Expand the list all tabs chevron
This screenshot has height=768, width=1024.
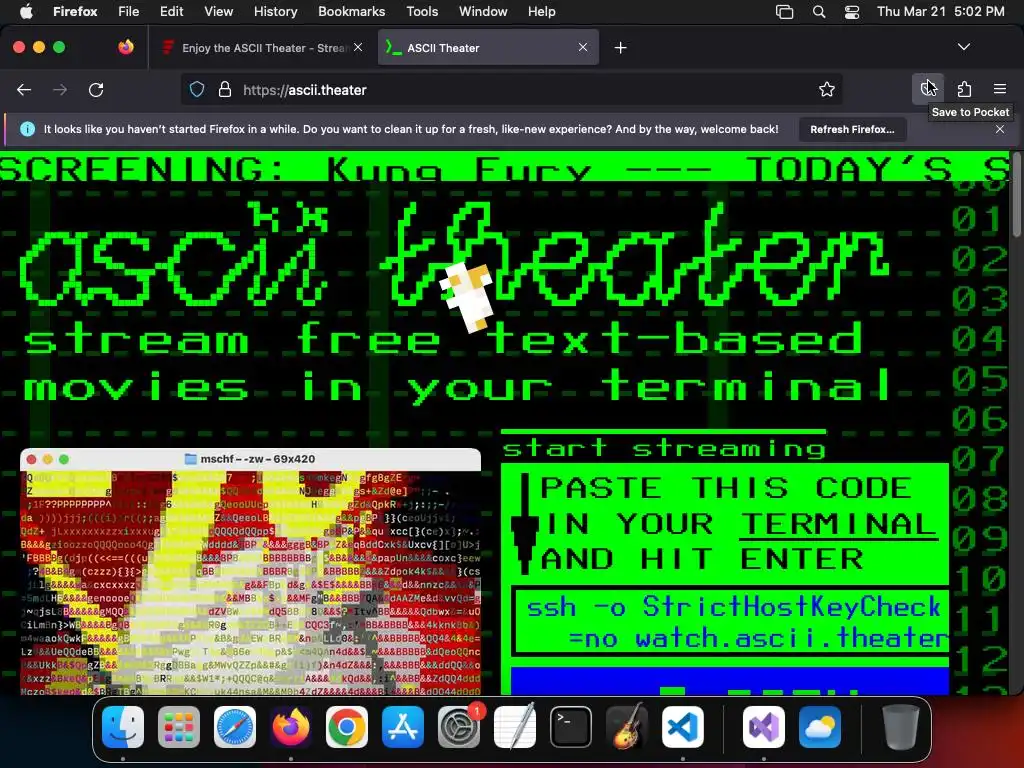[963, 47]
